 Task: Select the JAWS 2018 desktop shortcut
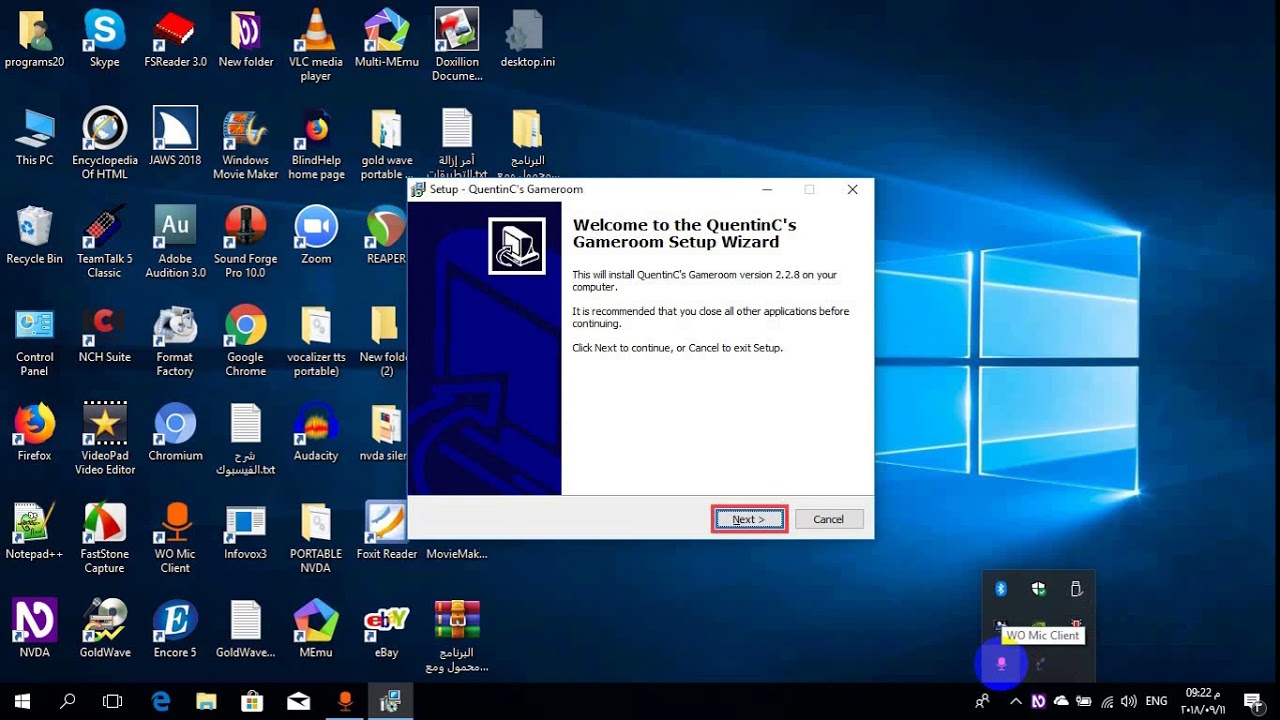coord(175,137)
